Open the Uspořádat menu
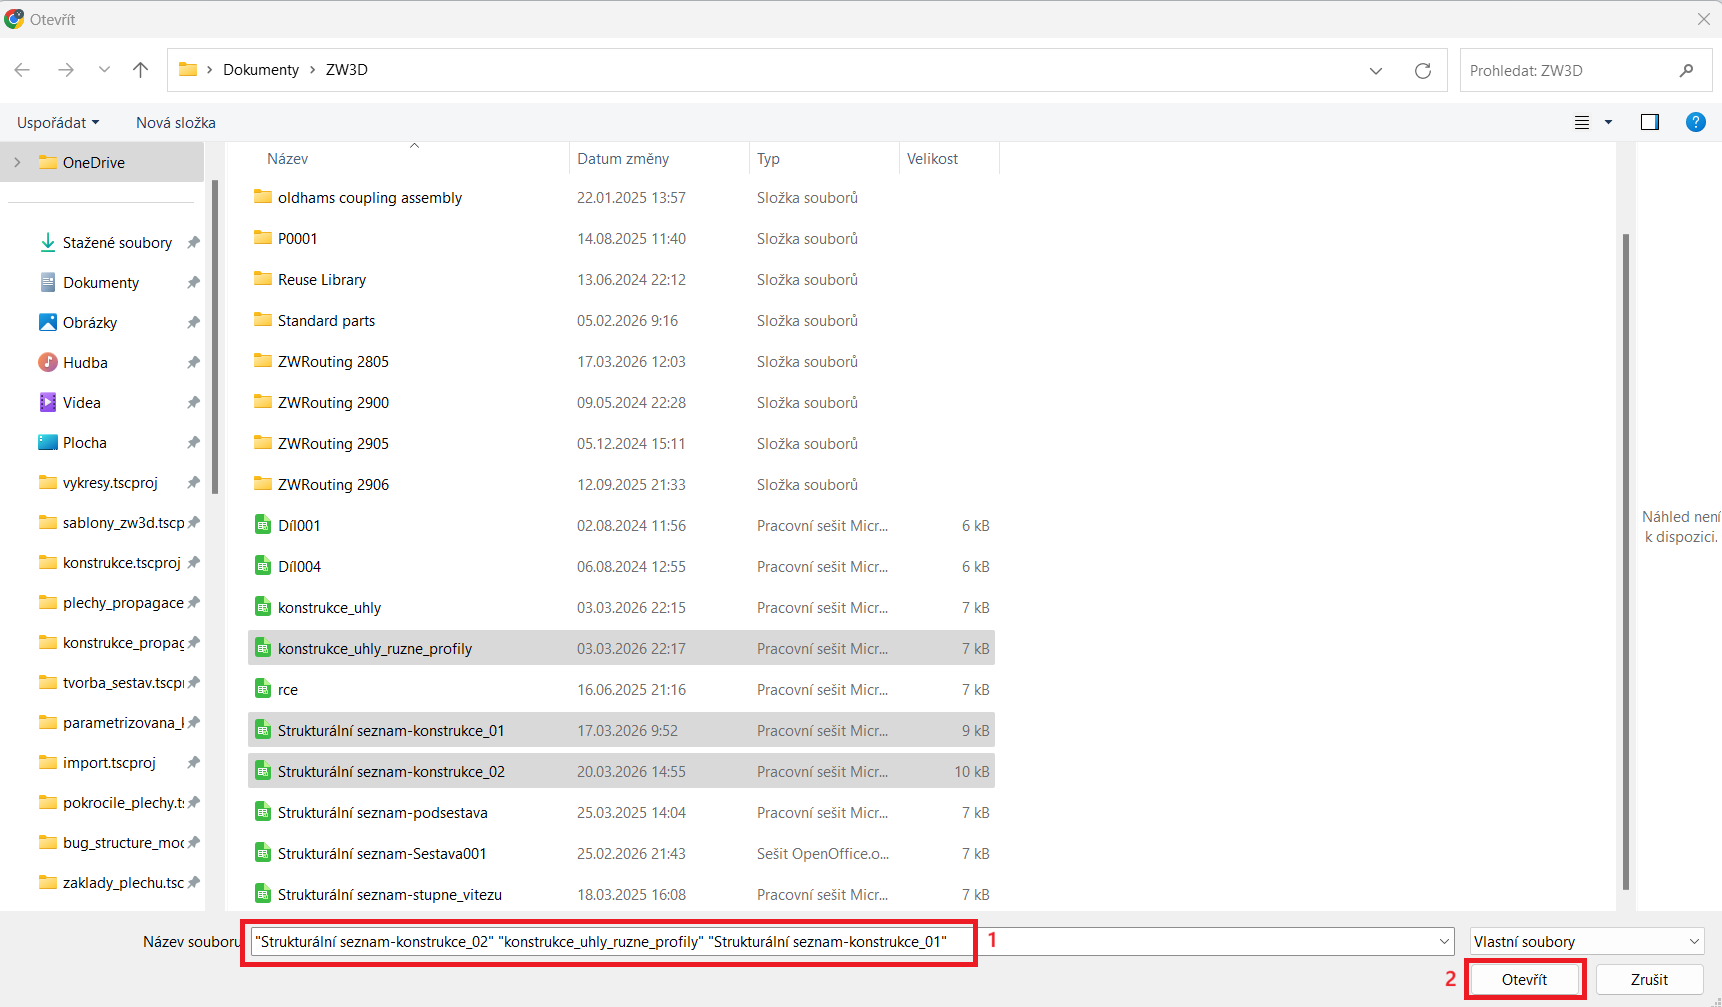 57,122
